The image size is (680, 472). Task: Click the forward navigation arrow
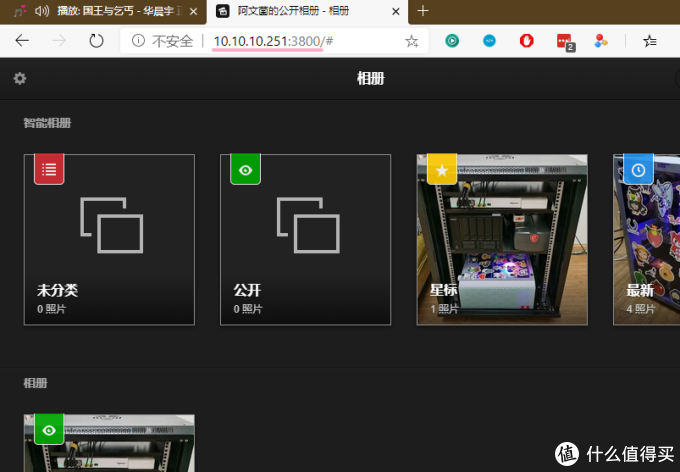coord(59,41)
